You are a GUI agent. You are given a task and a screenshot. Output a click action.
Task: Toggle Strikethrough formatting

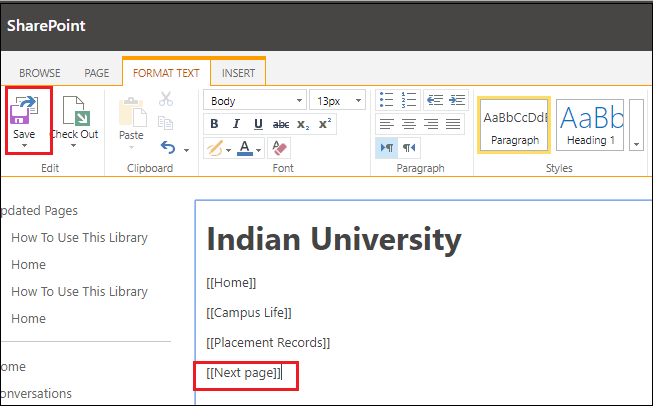(x=281, y=124)
